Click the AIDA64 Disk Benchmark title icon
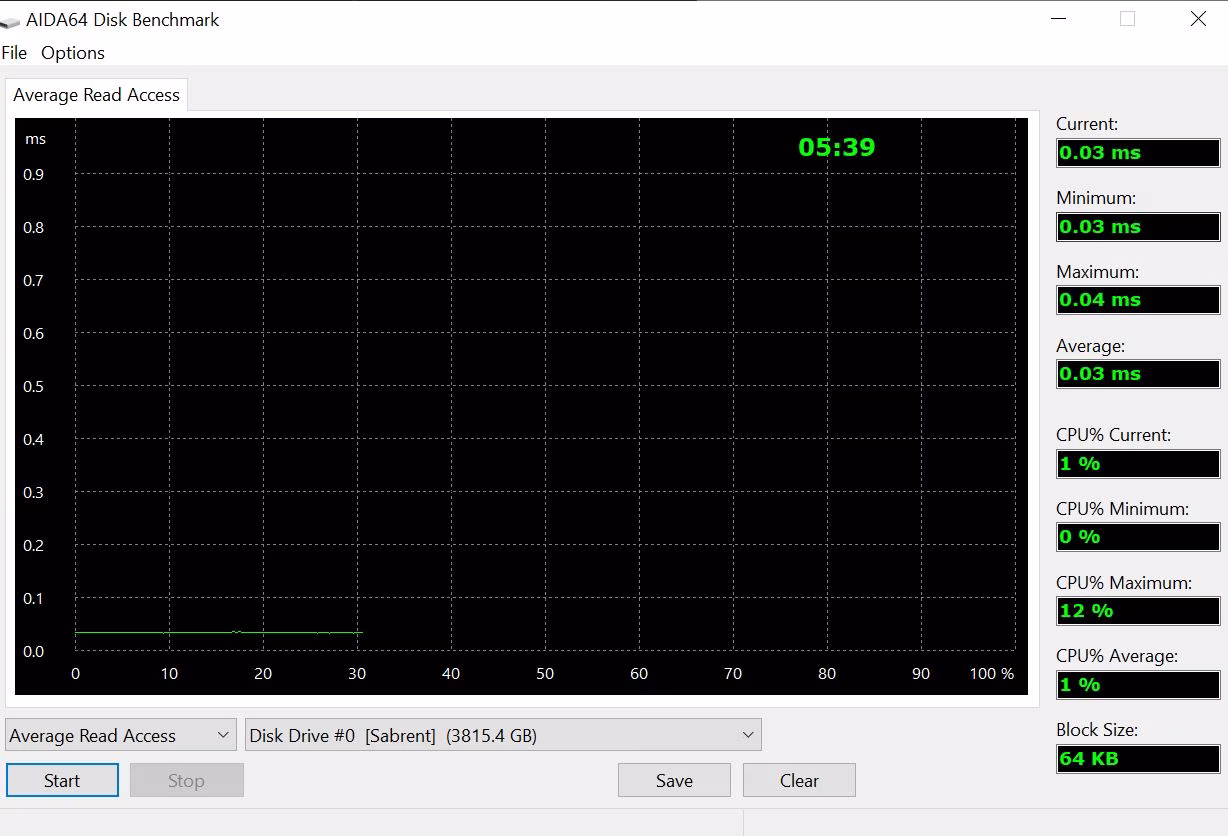1228x836 pixels. [x=11, y=21]
